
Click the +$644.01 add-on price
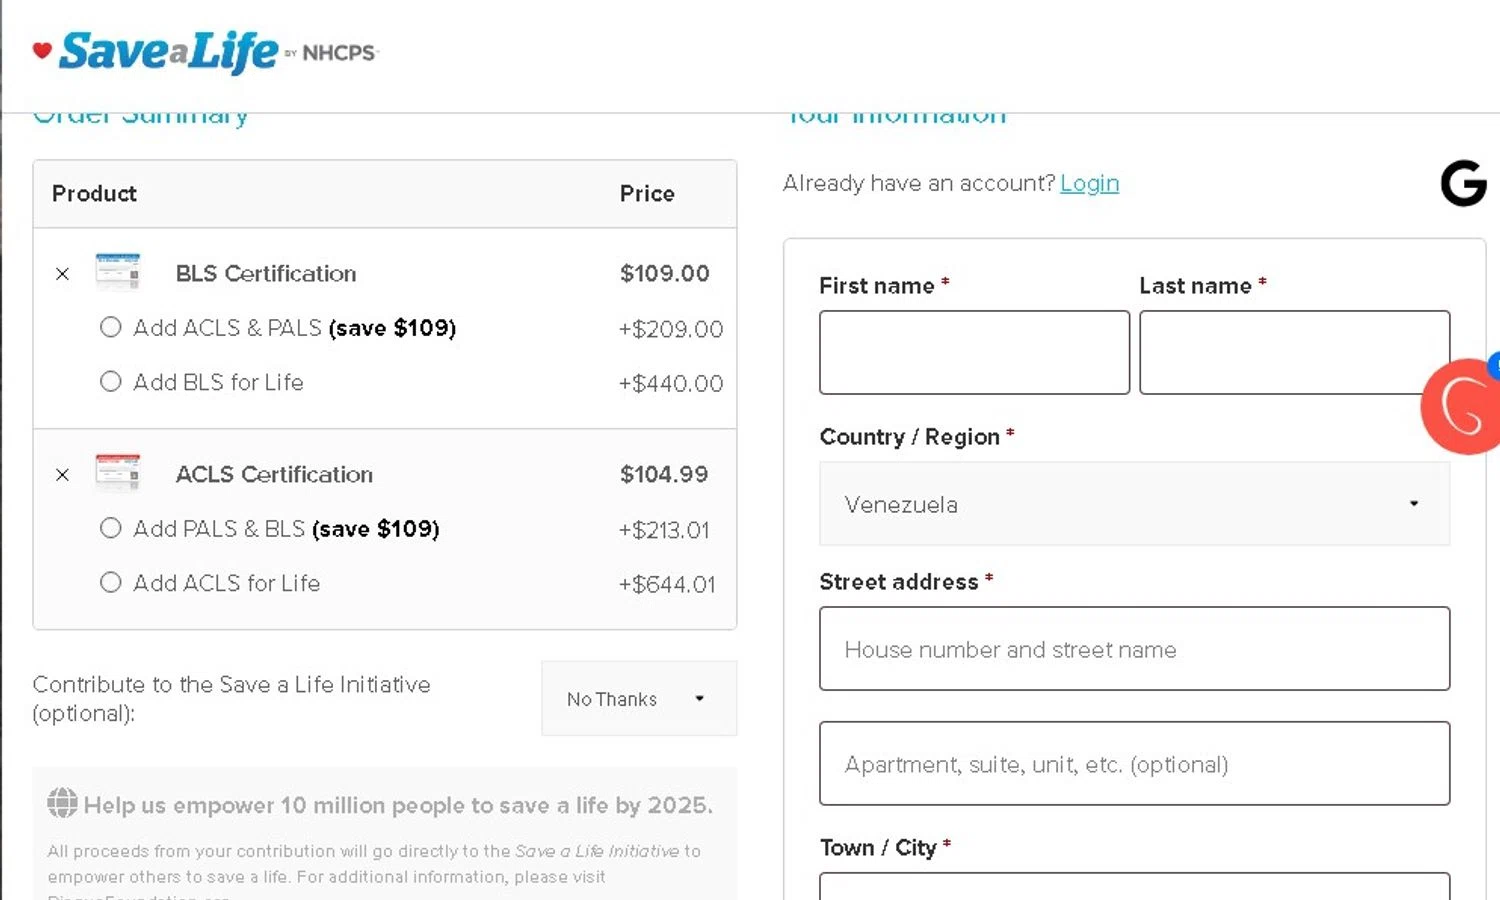[x=667, y=585]
